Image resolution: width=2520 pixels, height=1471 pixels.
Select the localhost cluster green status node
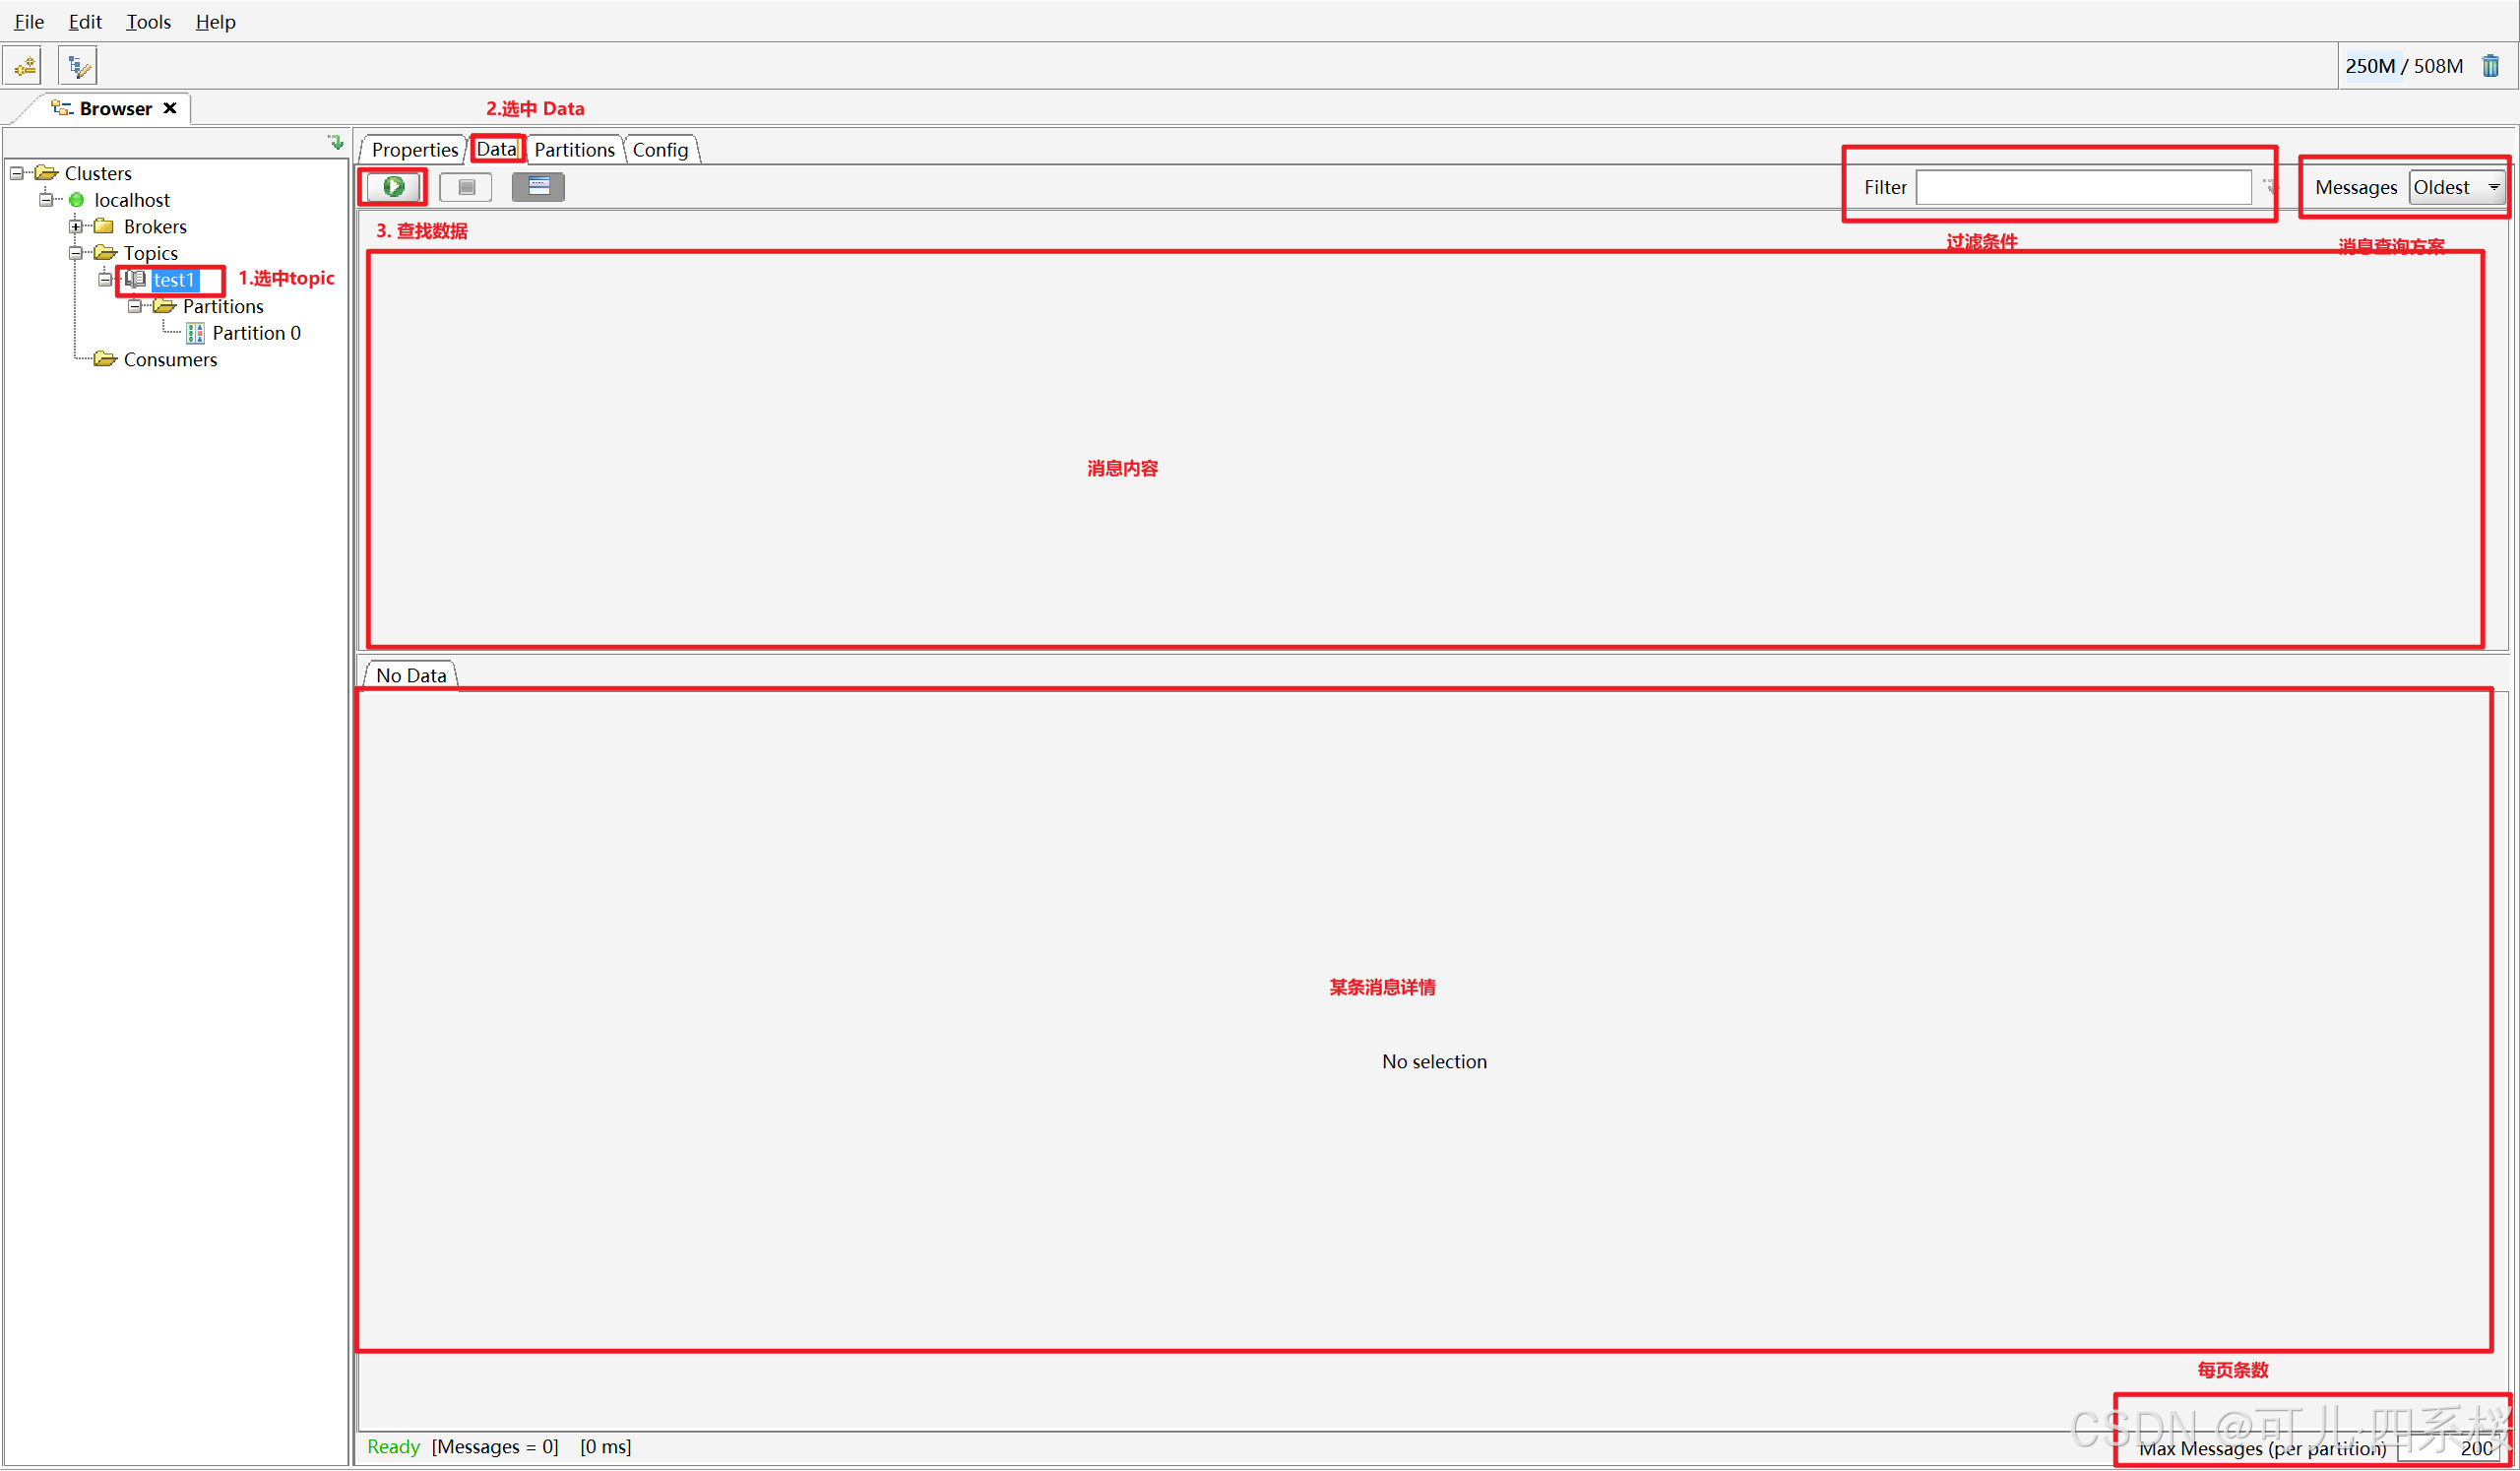pyautogui.click(x=77, y=200)
